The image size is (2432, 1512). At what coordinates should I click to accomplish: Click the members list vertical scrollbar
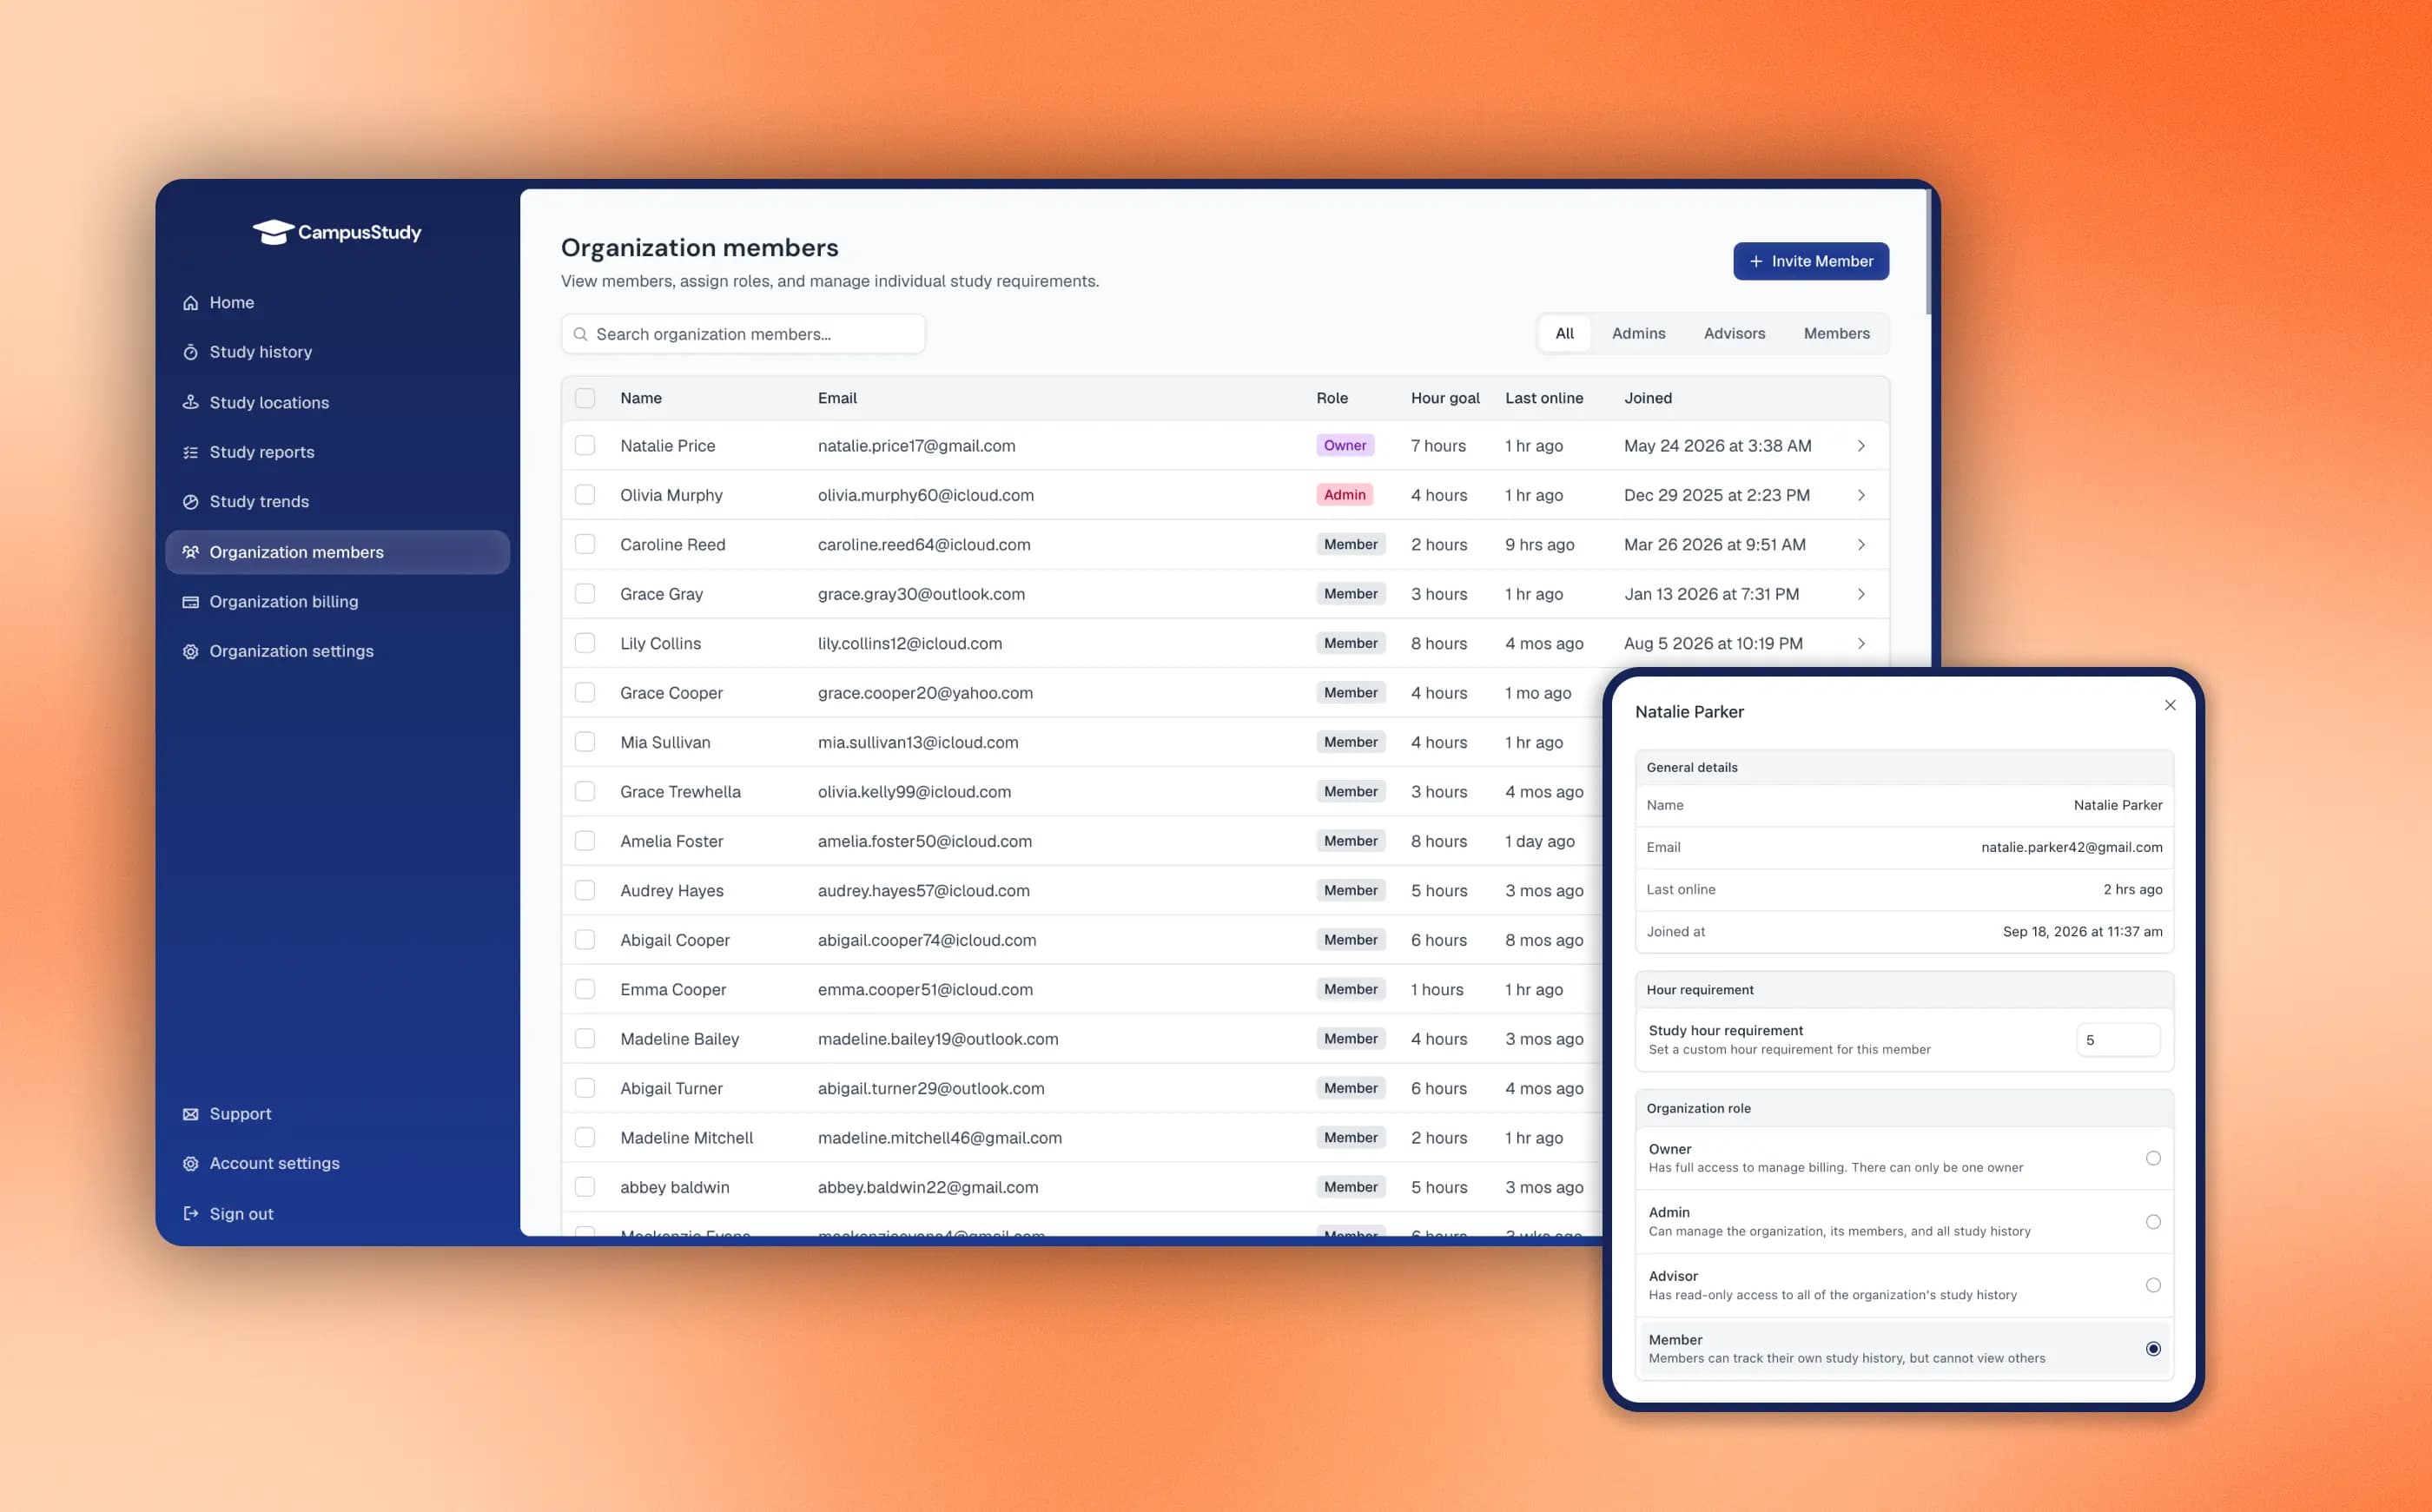tap(1927, 252)
